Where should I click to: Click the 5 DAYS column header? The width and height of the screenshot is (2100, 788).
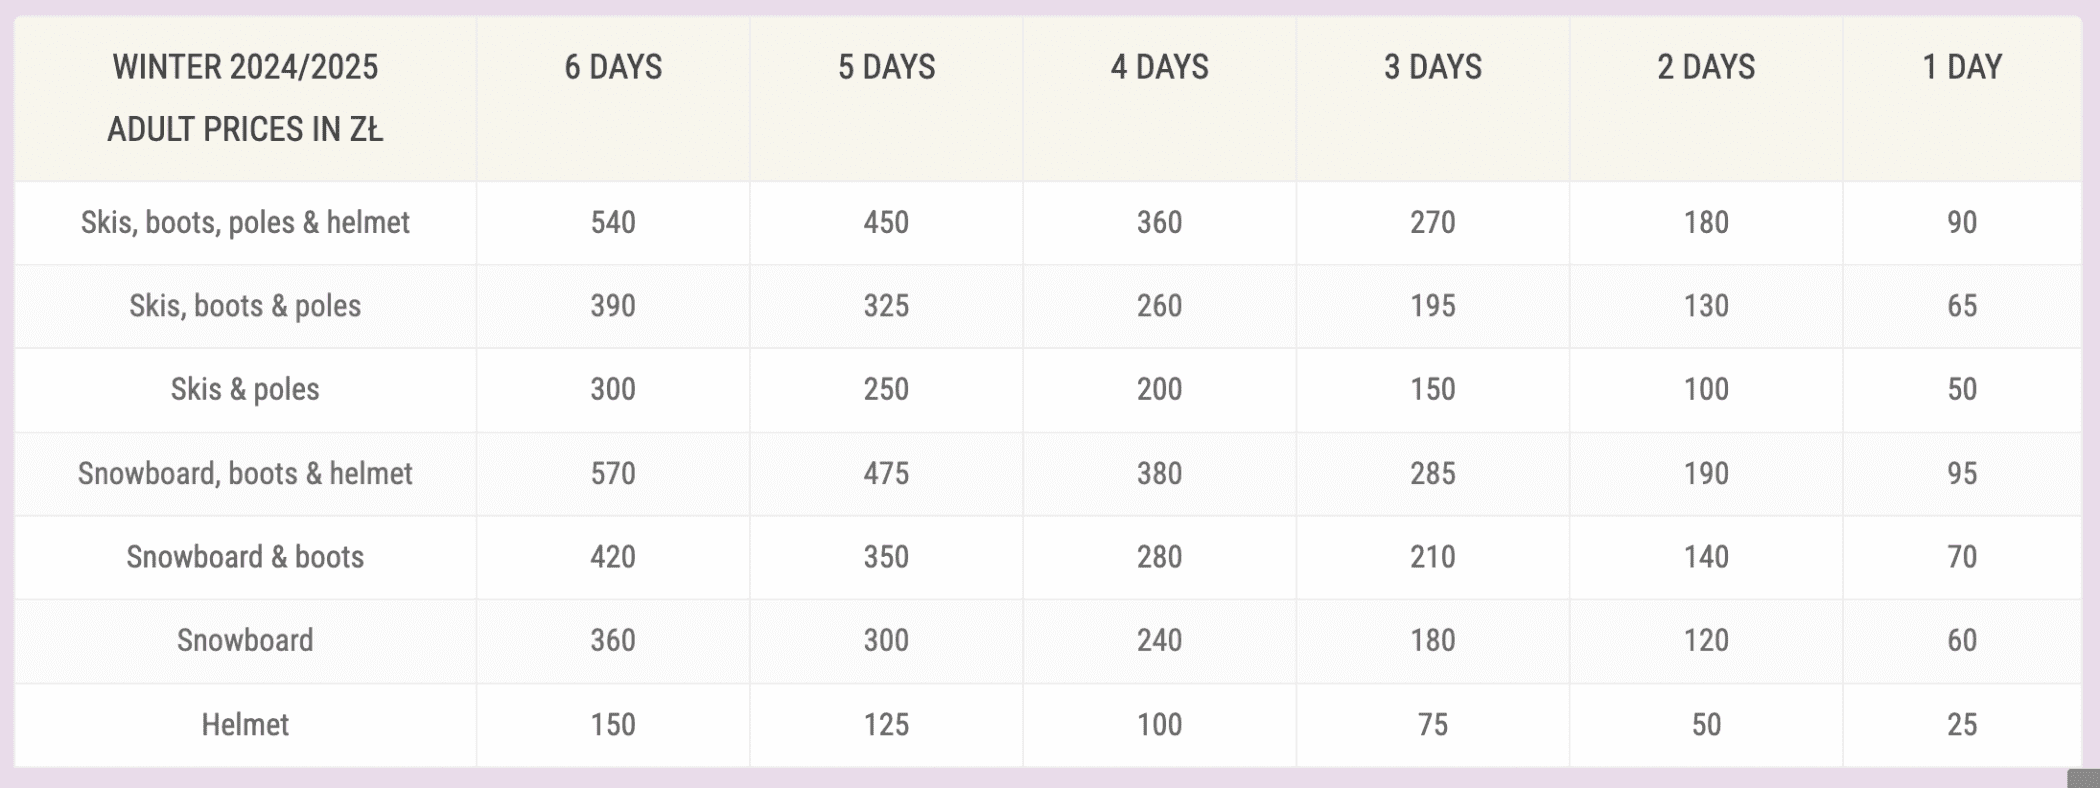pos(886,67)
